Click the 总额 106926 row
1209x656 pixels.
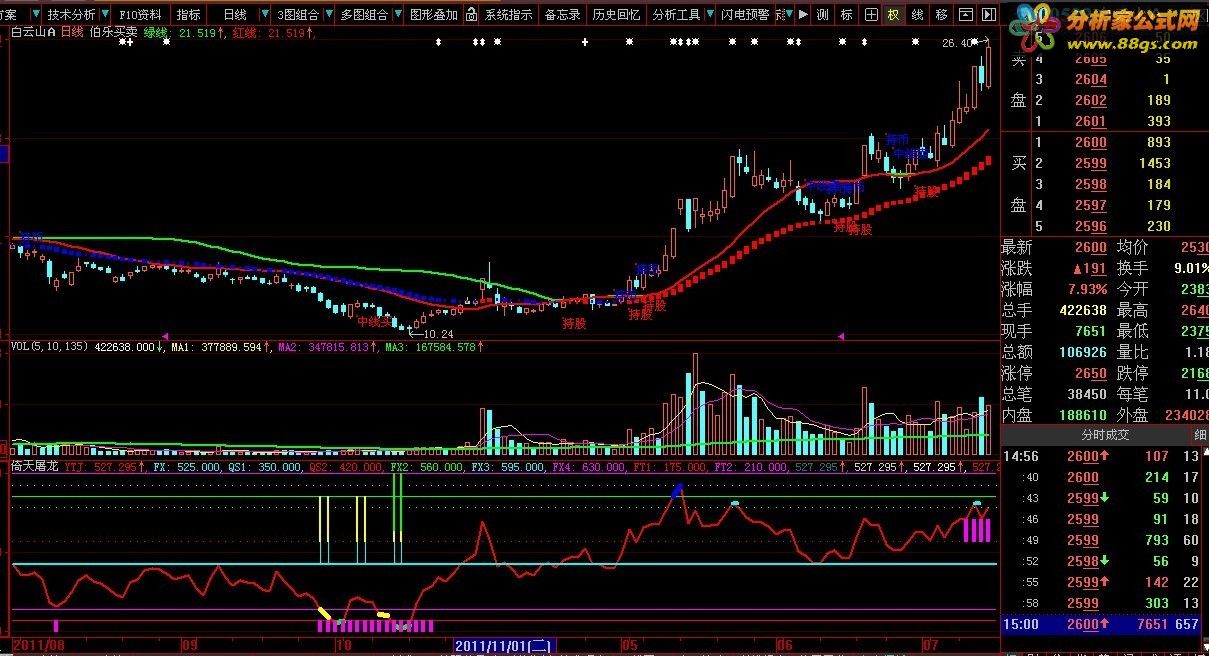click(x=1054, y=352)
